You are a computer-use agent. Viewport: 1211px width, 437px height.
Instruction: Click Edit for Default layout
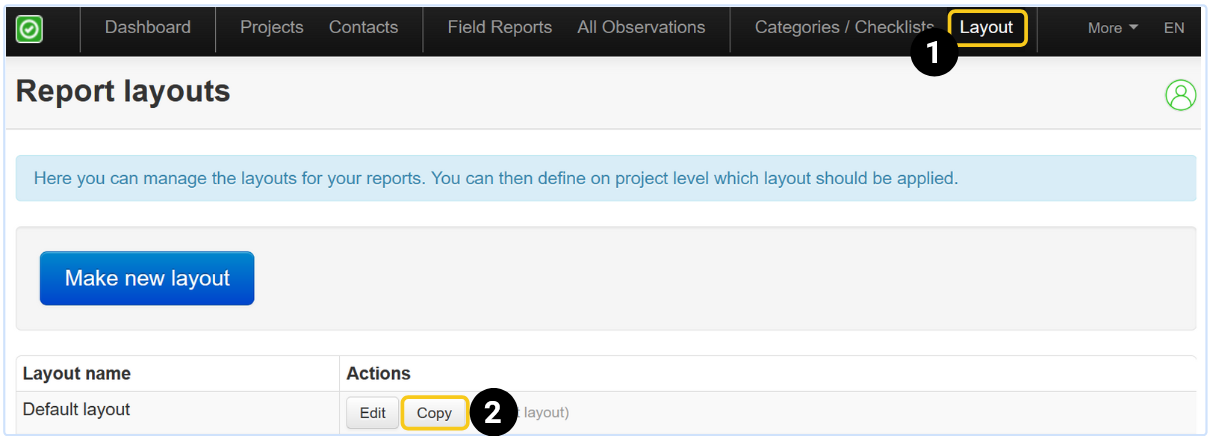coord(372,413)
